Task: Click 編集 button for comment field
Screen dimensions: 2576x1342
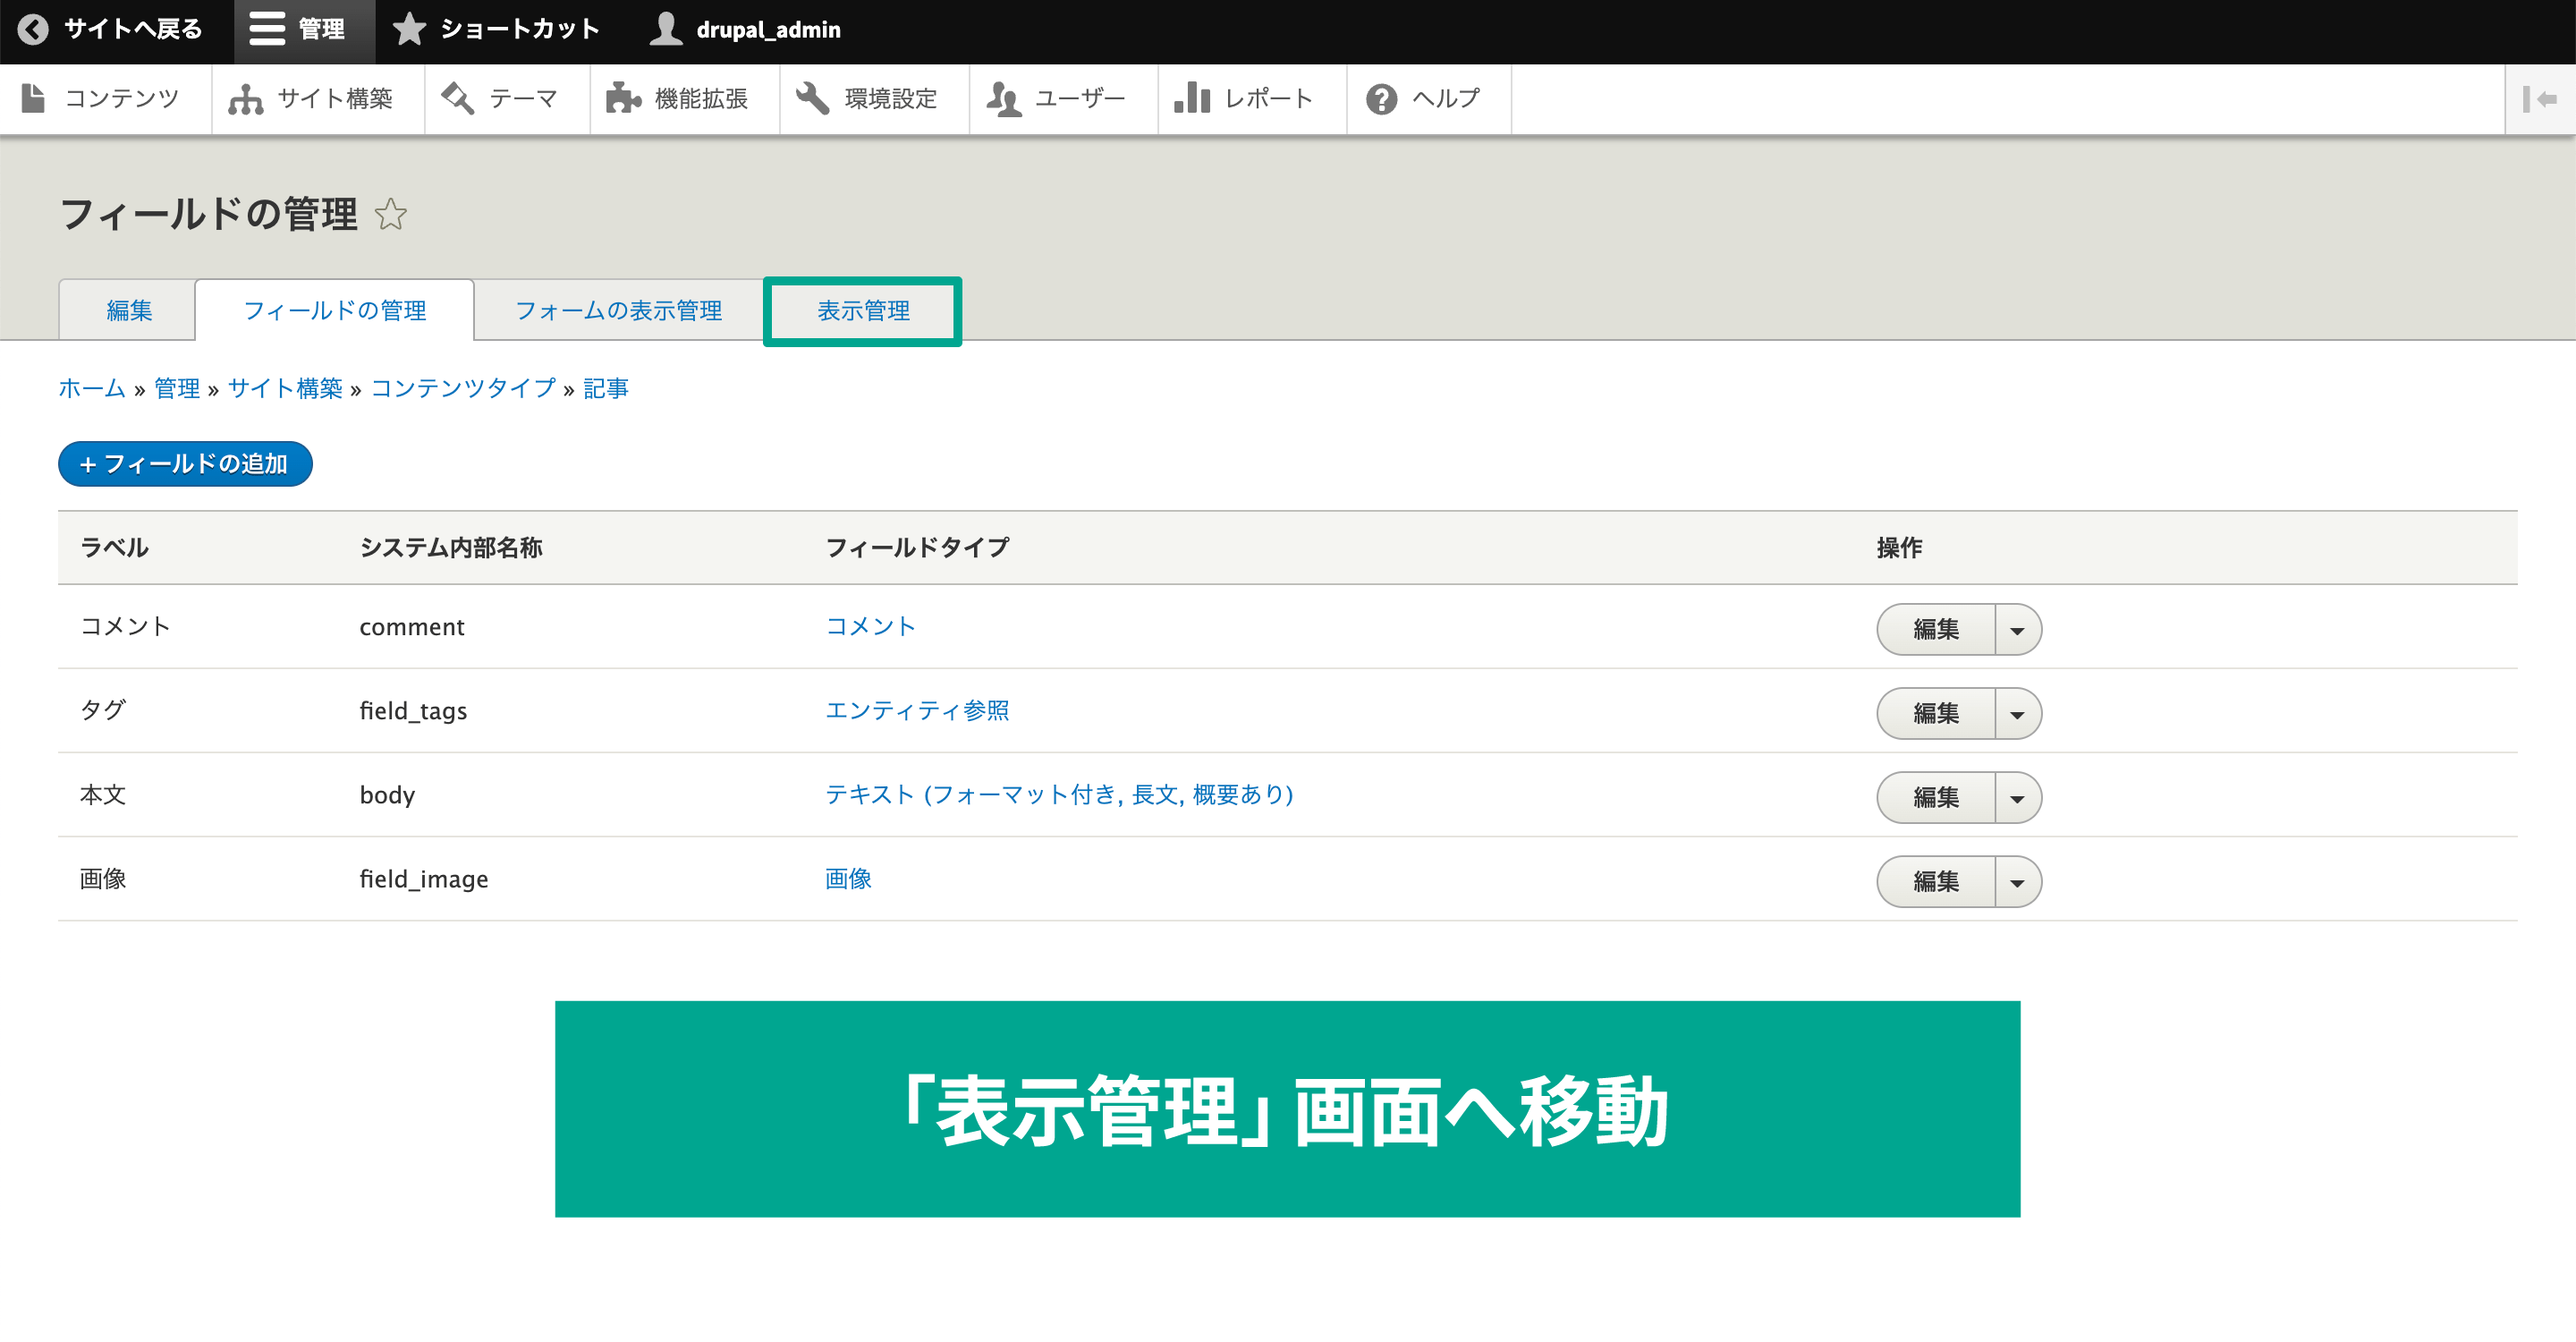Action: click(1936, 629)
